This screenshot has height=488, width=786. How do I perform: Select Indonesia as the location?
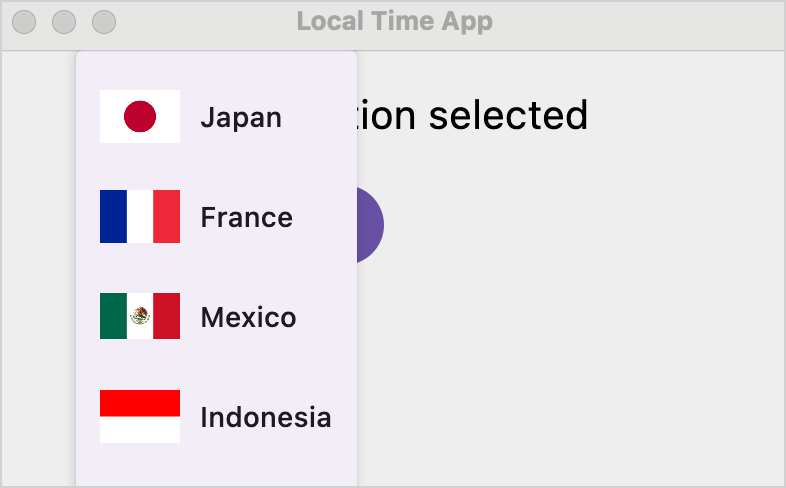click(x=265, y=417)
